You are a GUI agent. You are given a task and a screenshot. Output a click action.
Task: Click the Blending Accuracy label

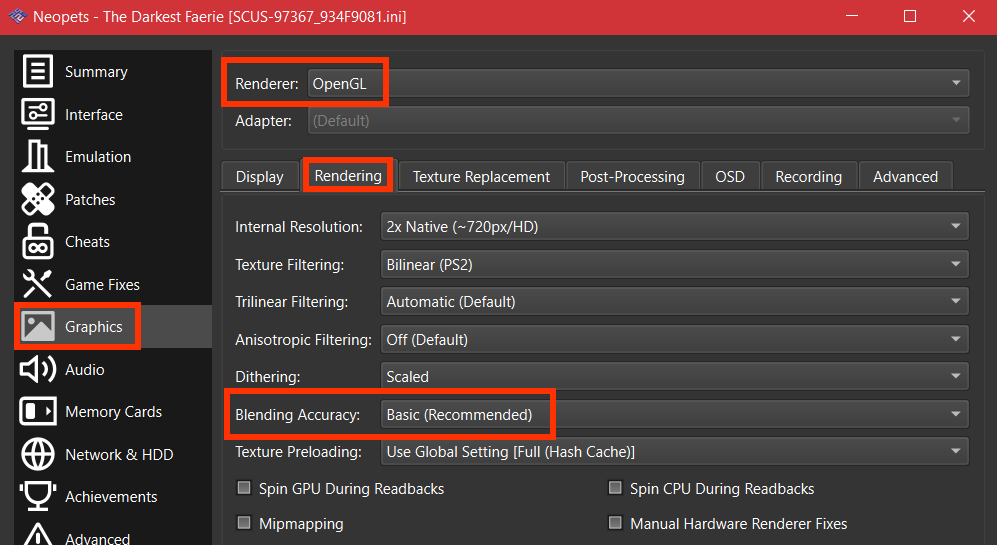pyautogui.click(x=298, y=415)
